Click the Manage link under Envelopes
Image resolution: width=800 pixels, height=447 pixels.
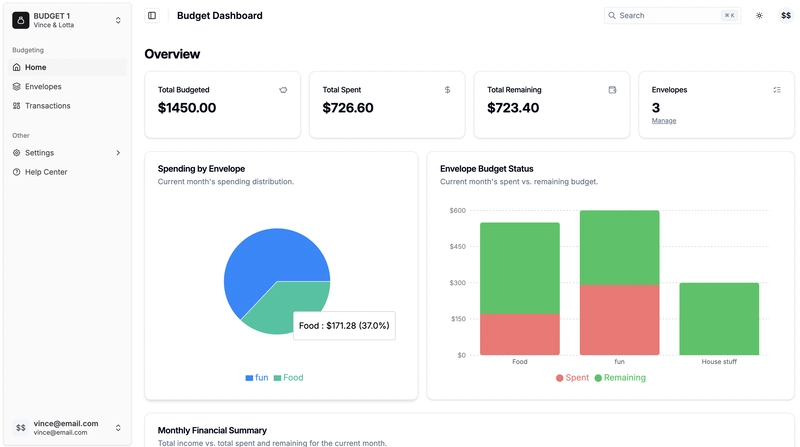(664, 121)
